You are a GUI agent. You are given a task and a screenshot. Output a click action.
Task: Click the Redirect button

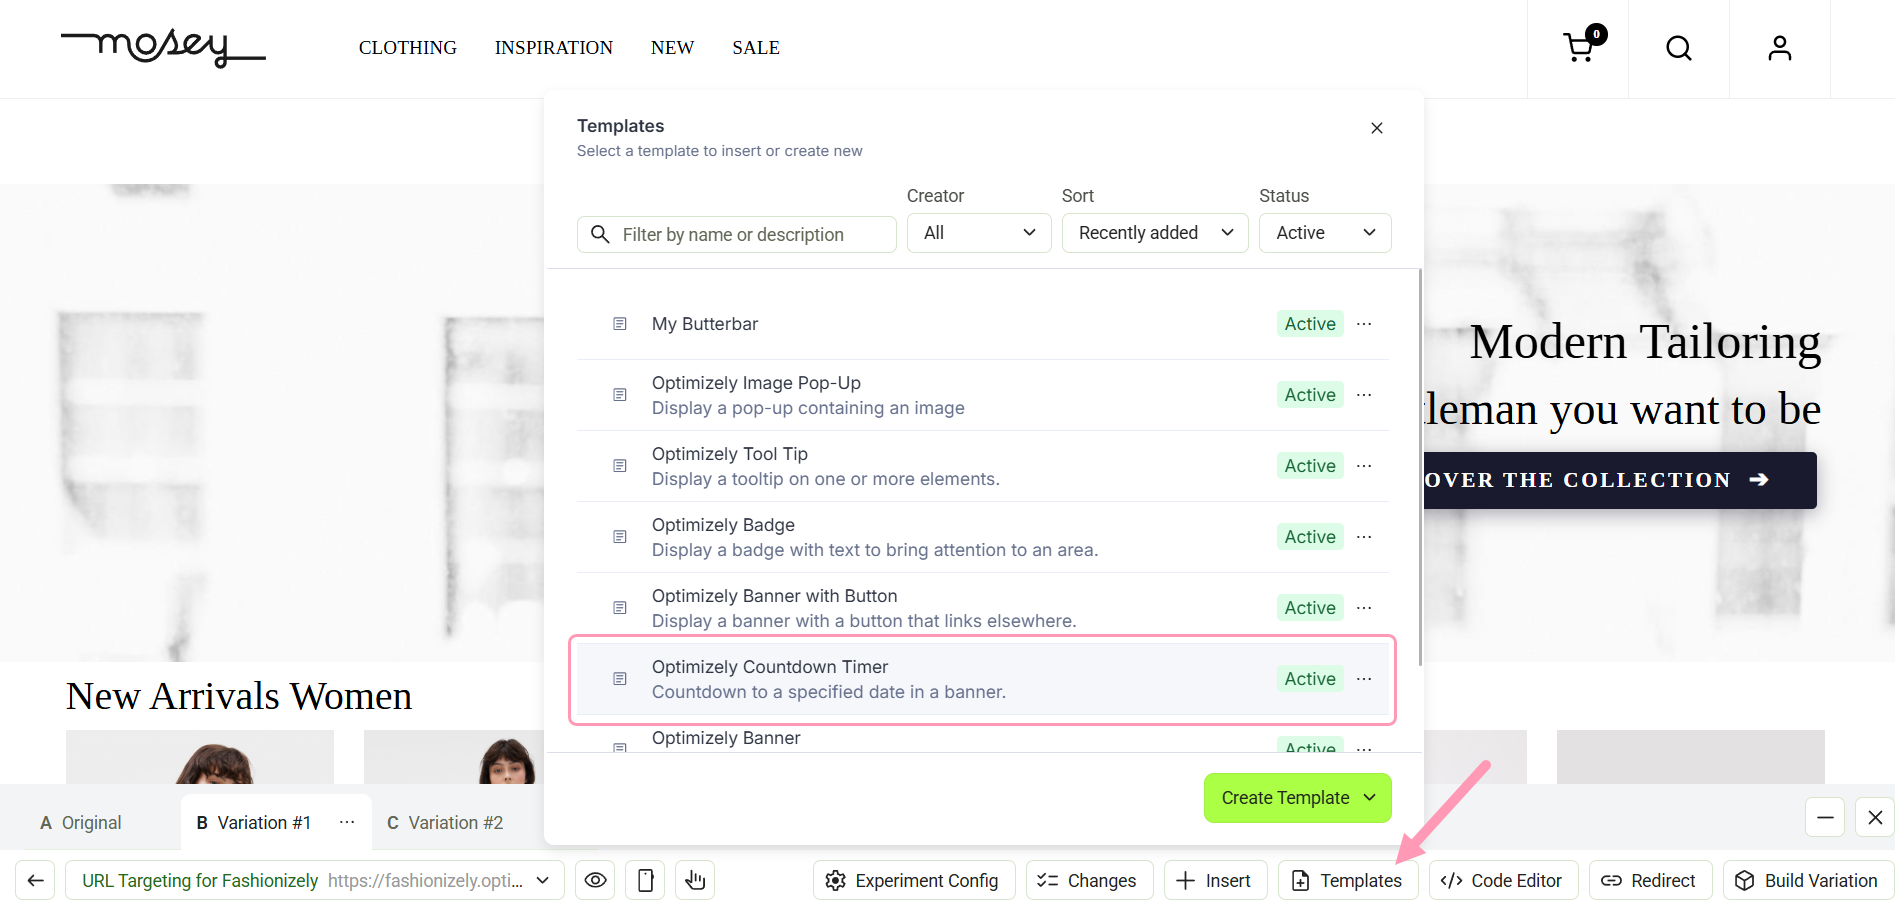1650,880
